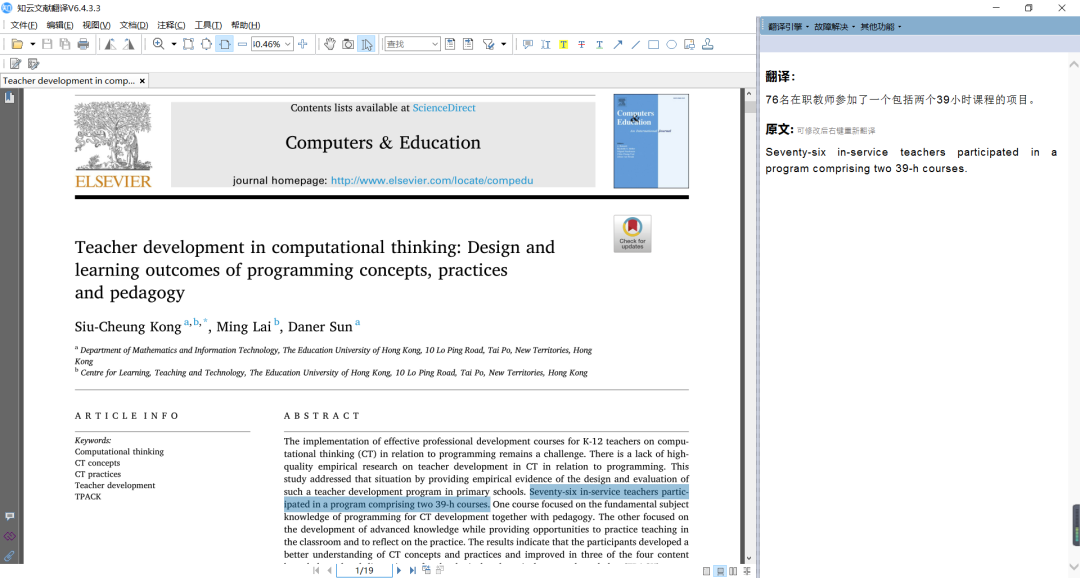Open the 帮助(H) menu
This screenshot has height=578, width=1080.
(x=245, y=25)
